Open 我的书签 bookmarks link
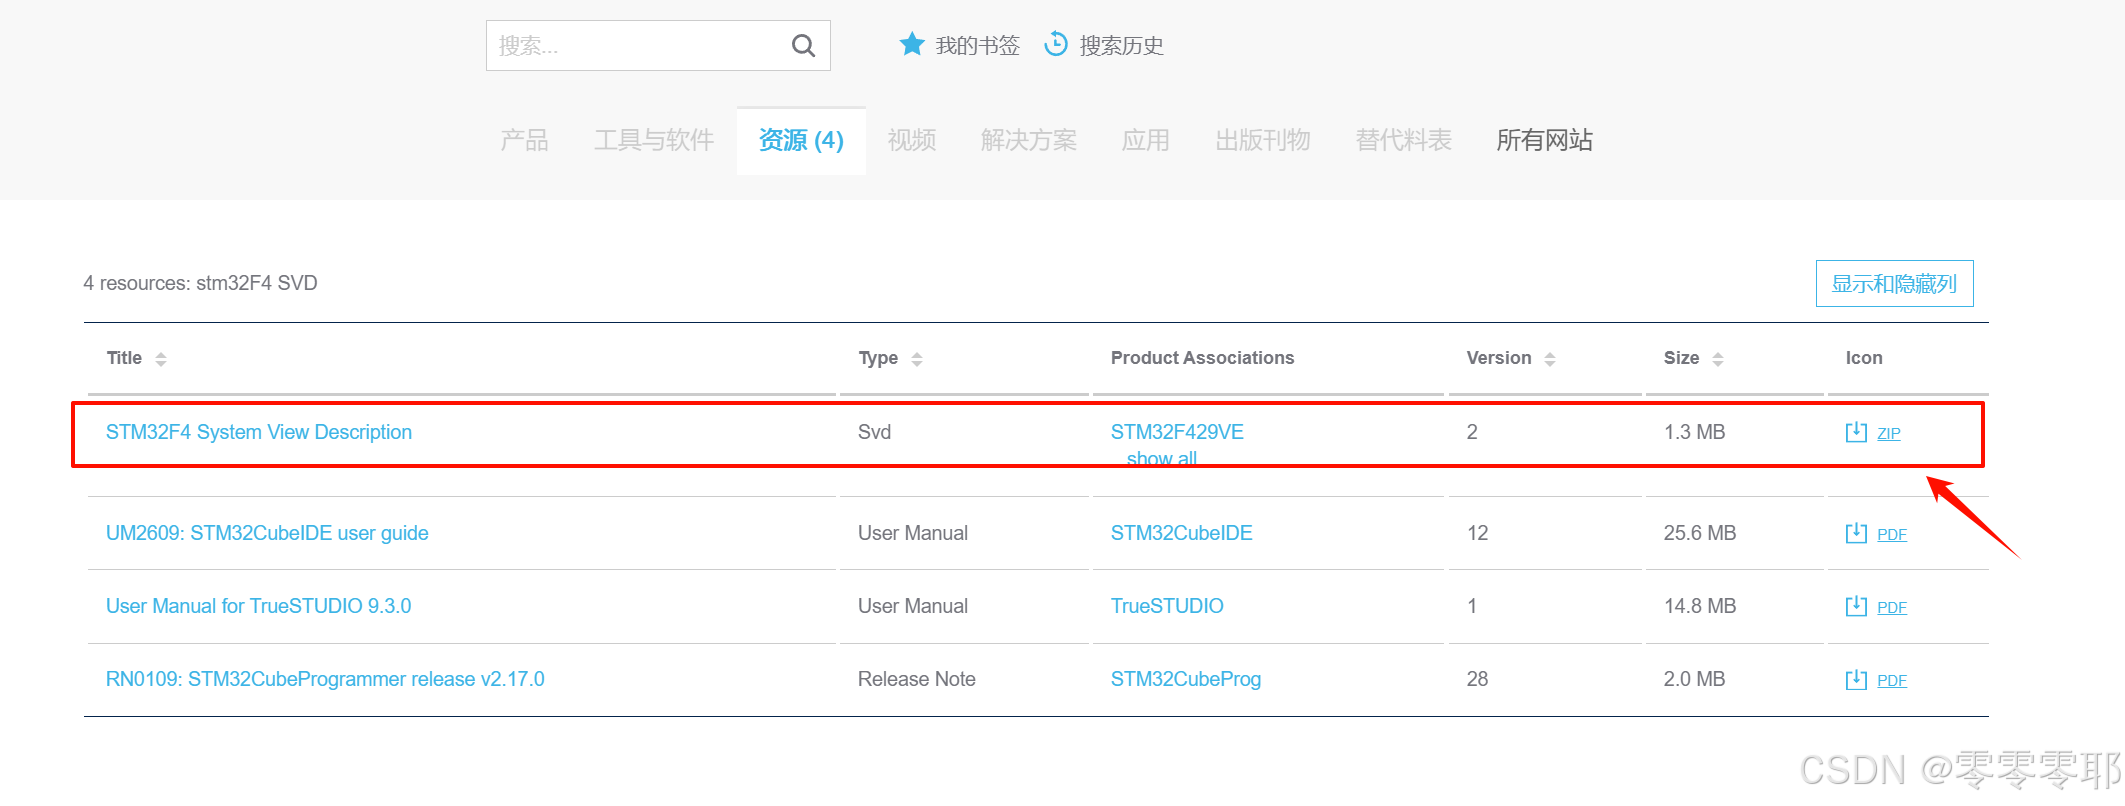This screenshot has height=806, width=2125. 977,45
